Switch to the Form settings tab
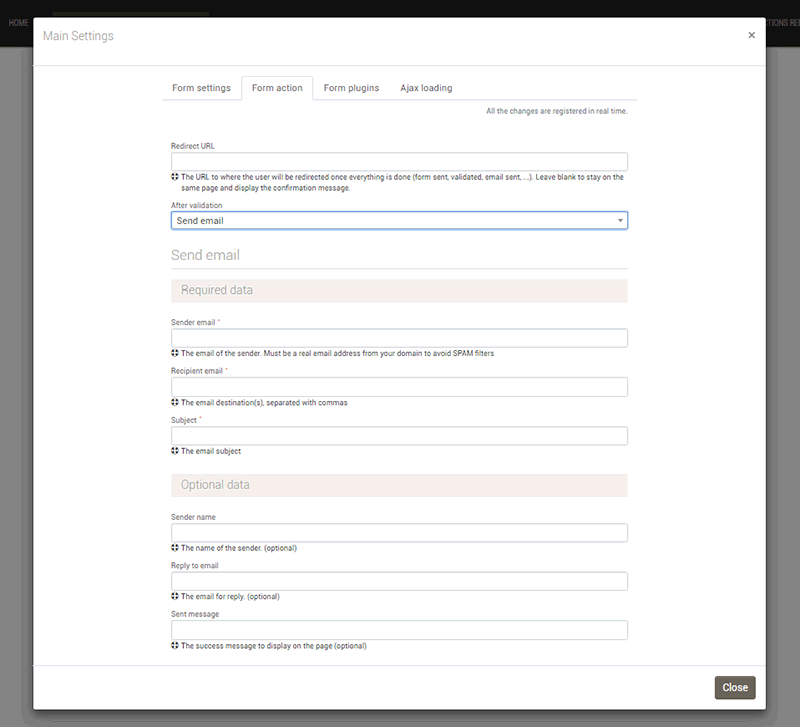Viewport: 800px width, 727px height. [201, 88]
